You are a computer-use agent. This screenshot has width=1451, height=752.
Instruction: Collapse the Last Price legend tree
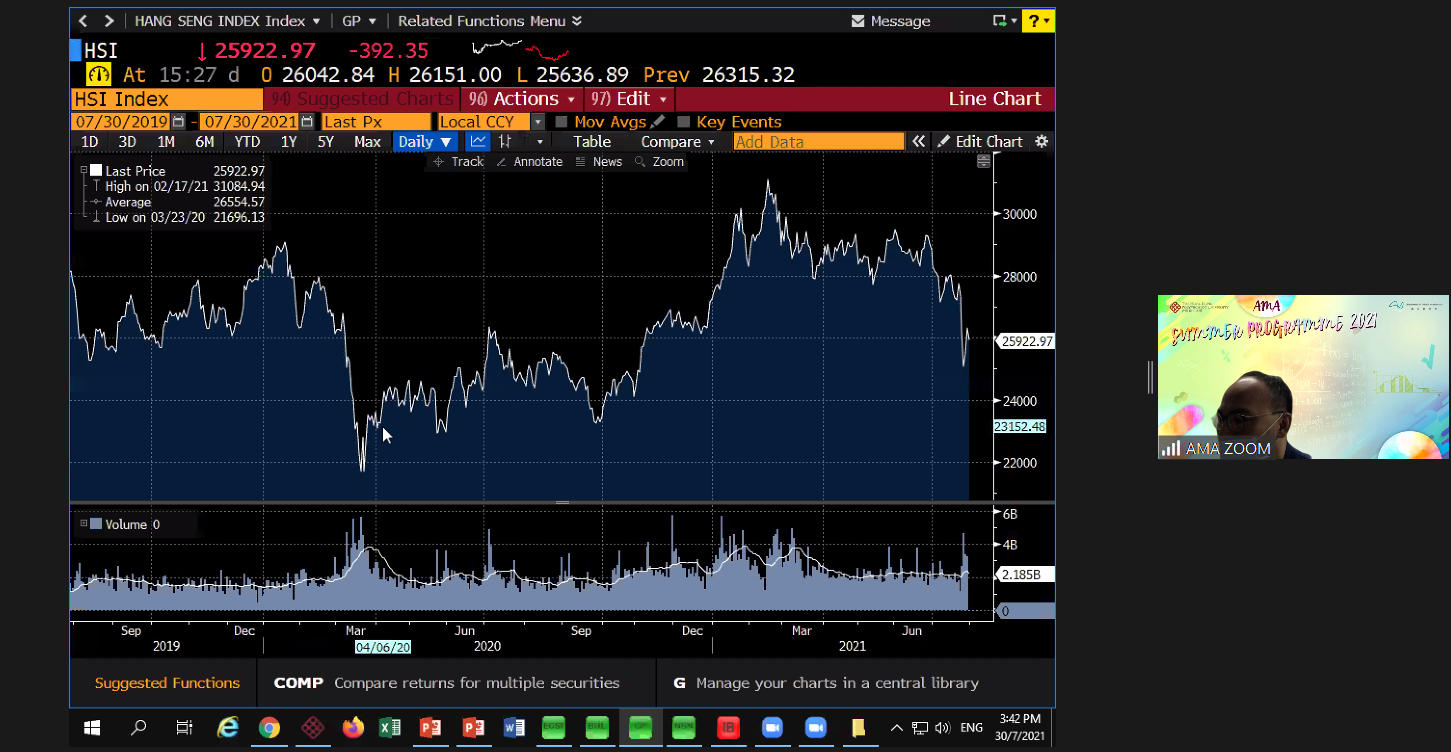click(84, 171)
